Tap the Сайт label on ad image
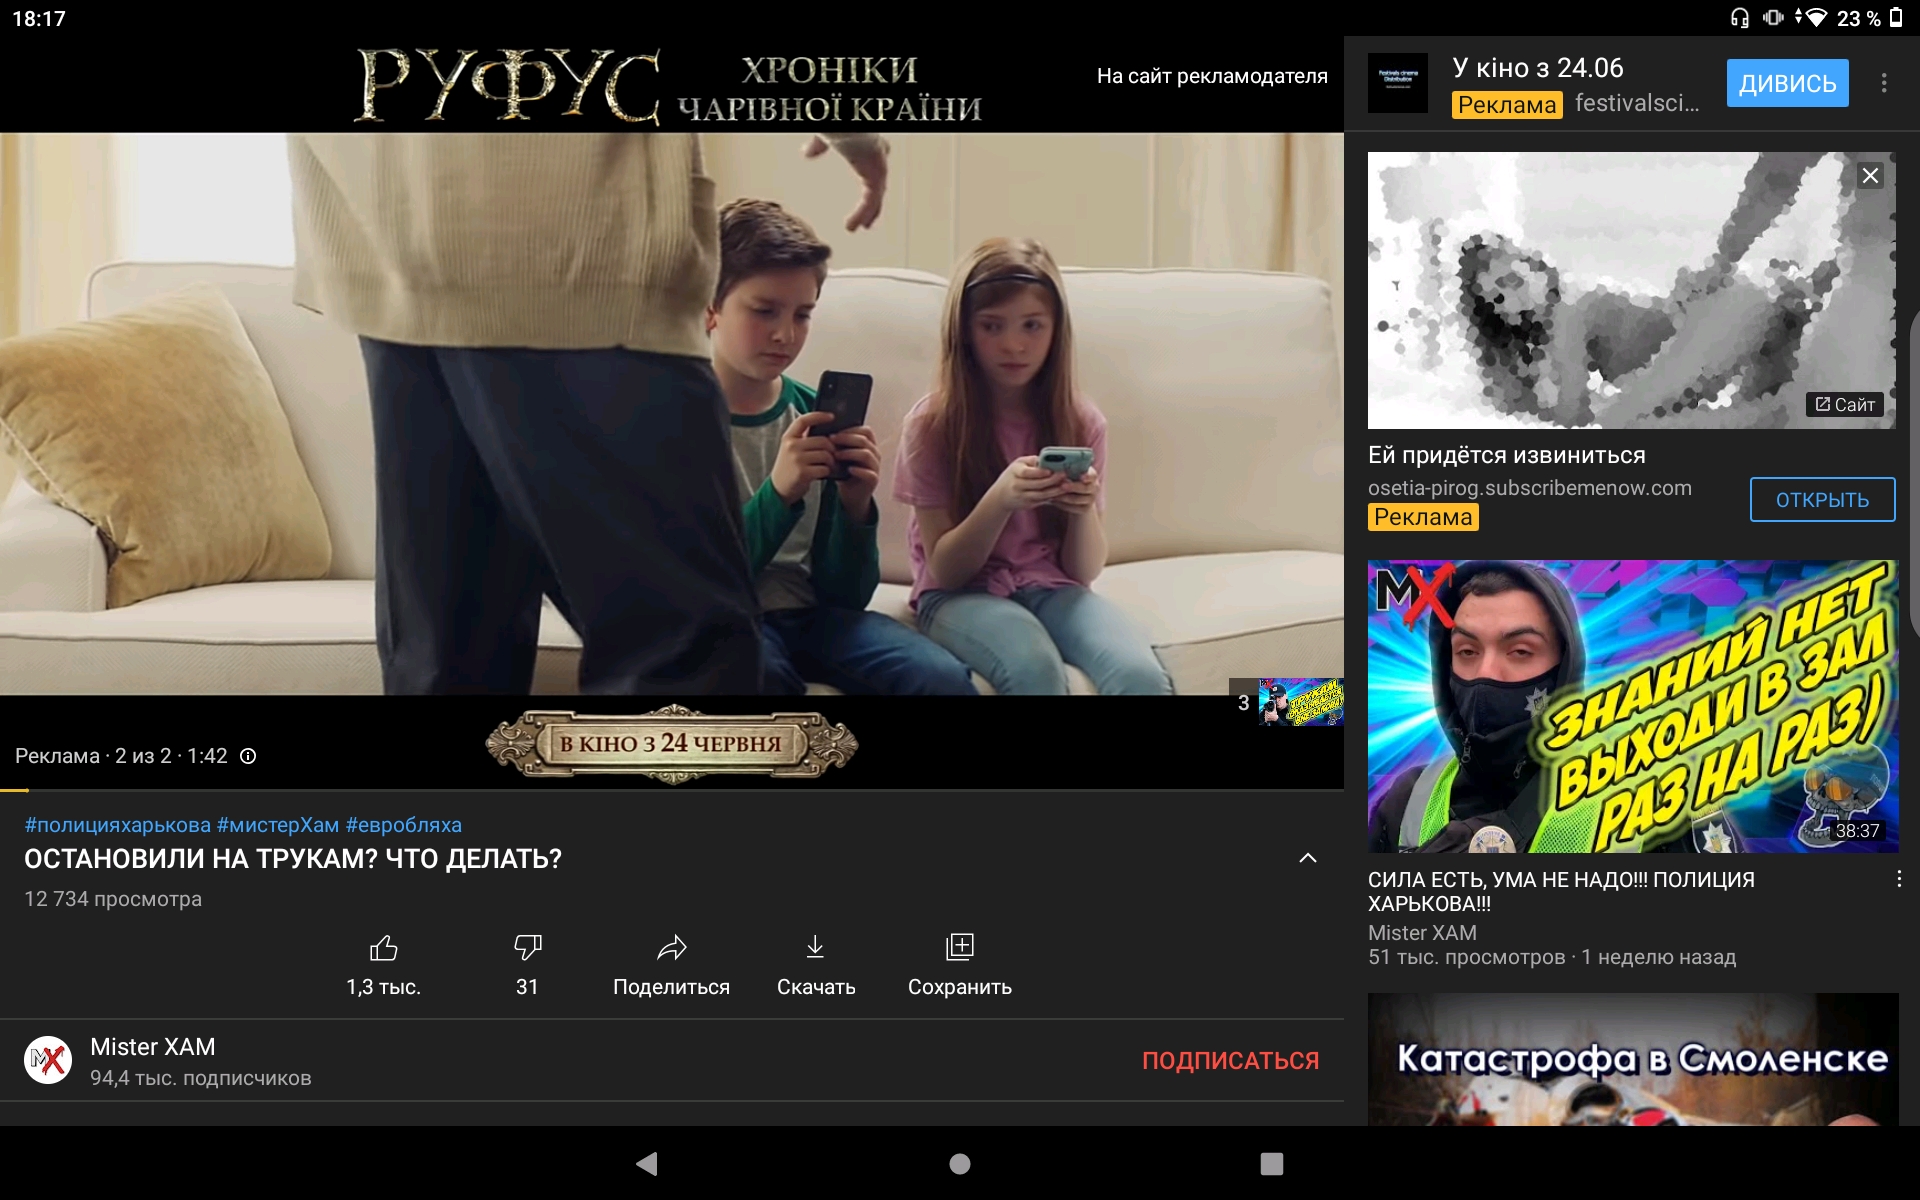1920x1200 pixels. pos(1845,404)
